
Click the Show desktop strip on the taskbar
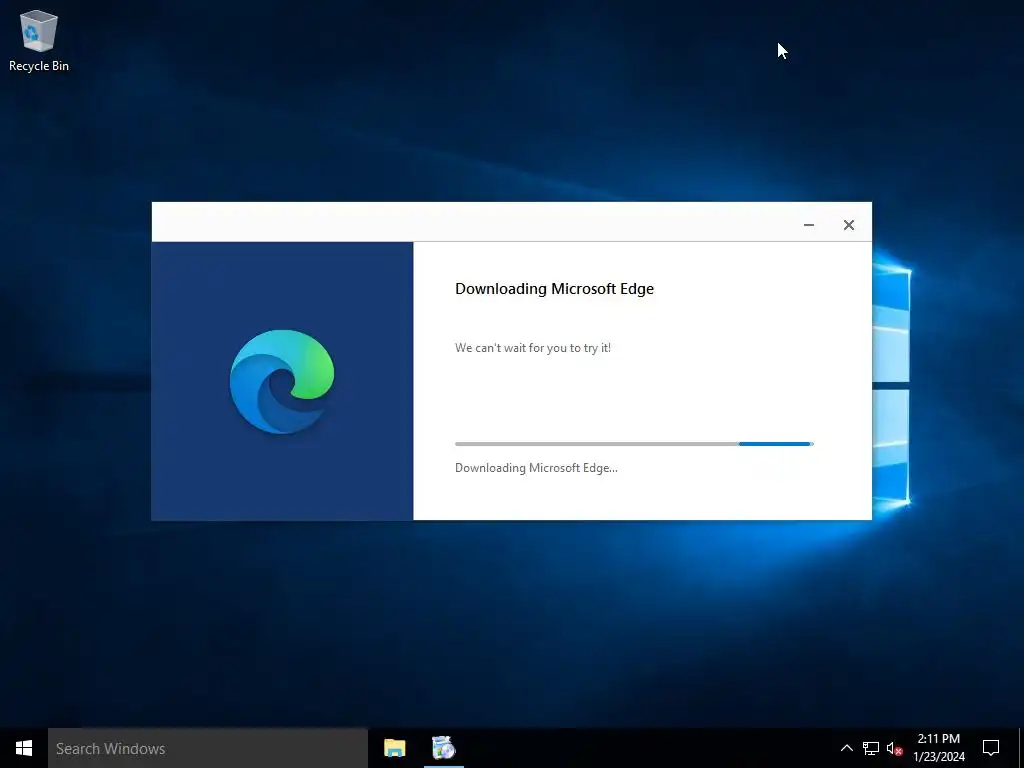(x=1021, y=748)
